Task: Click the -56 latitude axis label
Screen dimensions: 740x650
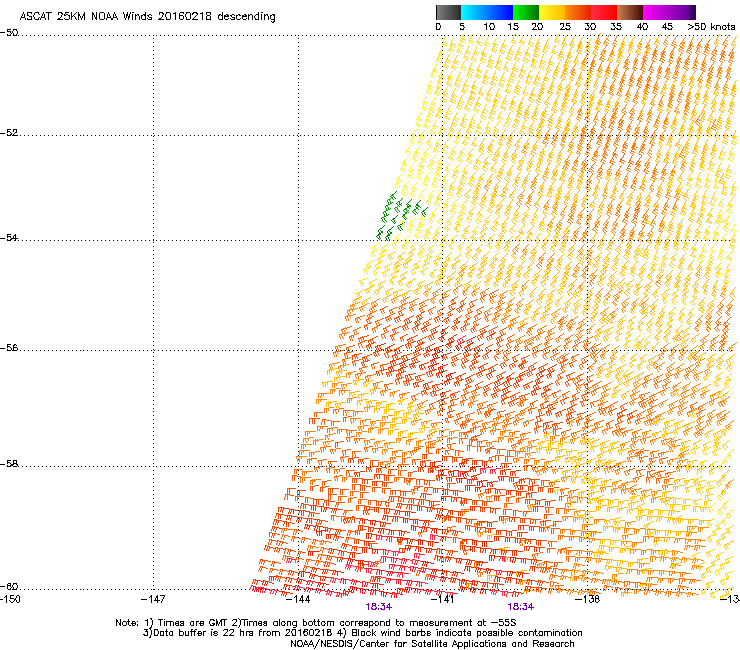Action: coord(9,348)
